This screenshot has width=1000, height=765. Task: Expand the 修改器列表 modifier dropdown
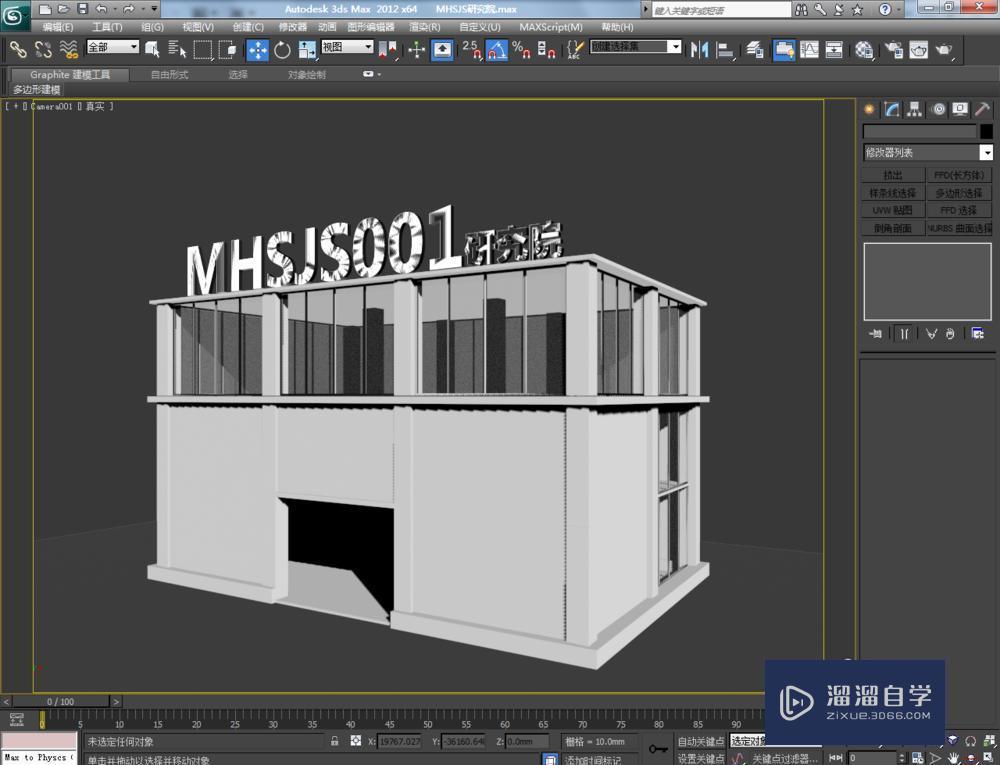986,153
